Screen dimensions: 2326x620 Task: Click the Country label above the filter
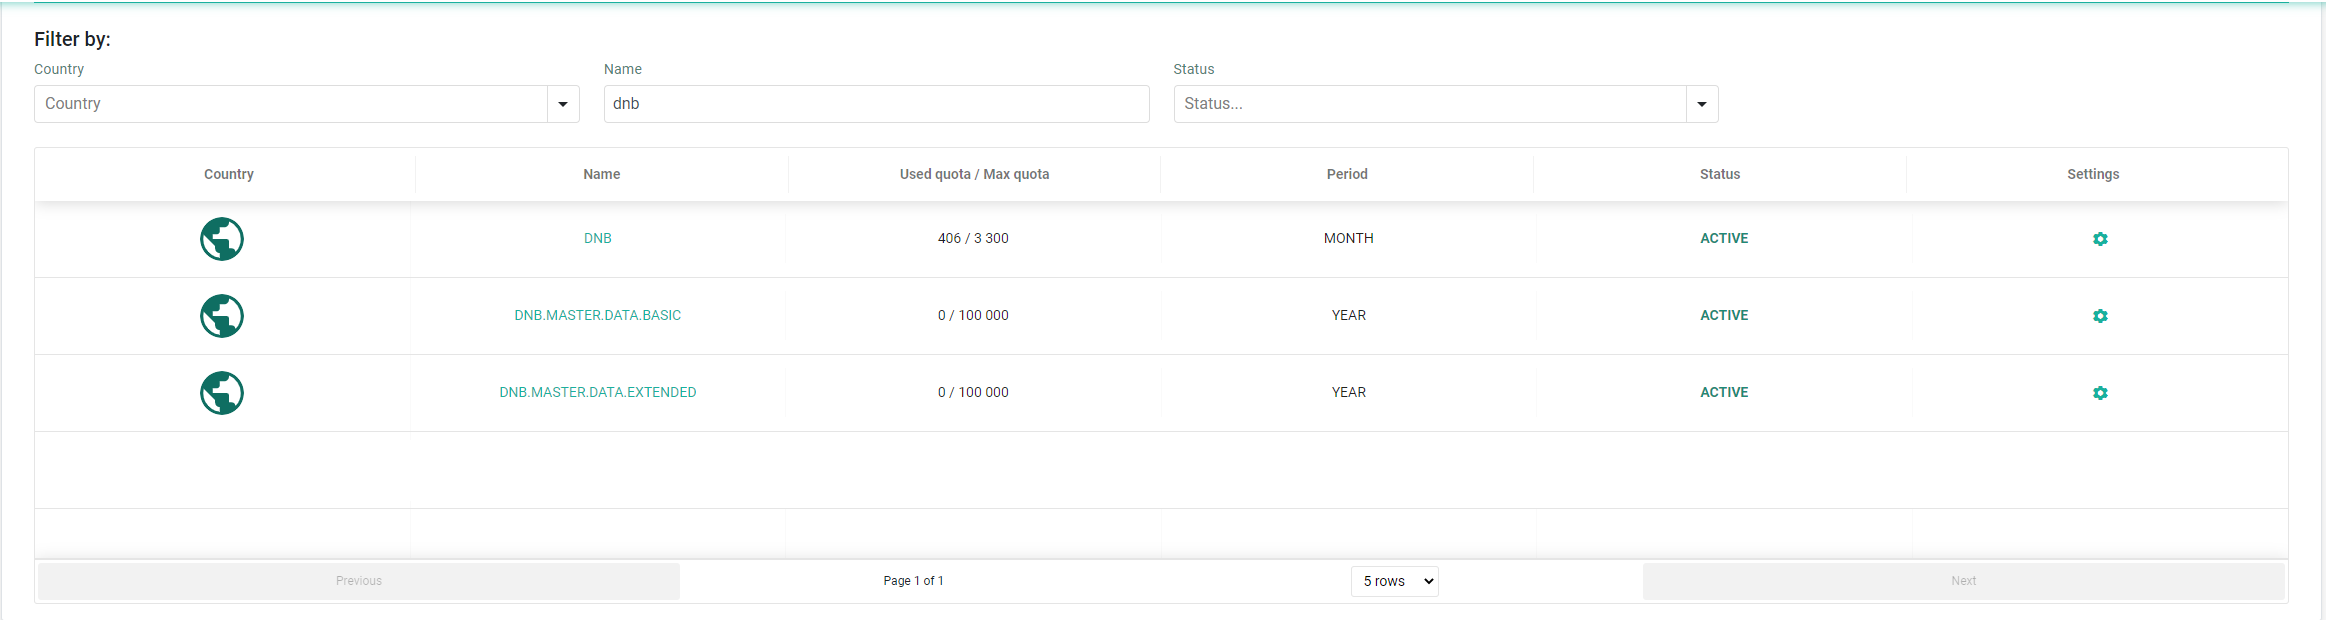tap(59, 69)
